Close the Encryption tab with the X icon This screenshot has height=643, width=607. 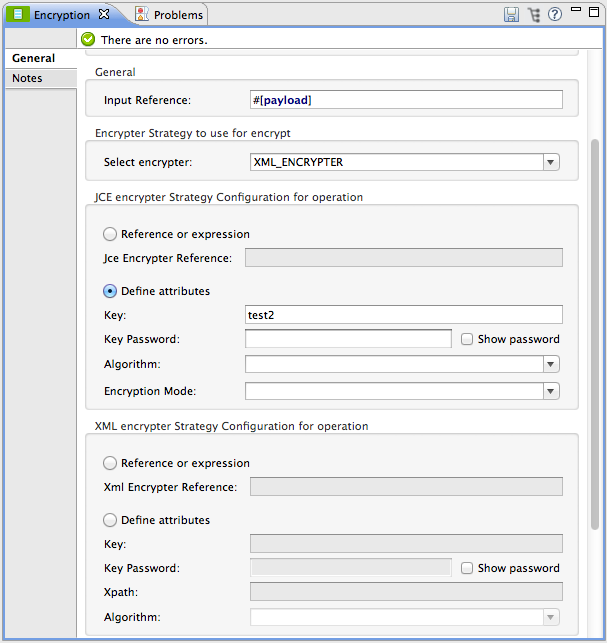[x=104, y=14]
